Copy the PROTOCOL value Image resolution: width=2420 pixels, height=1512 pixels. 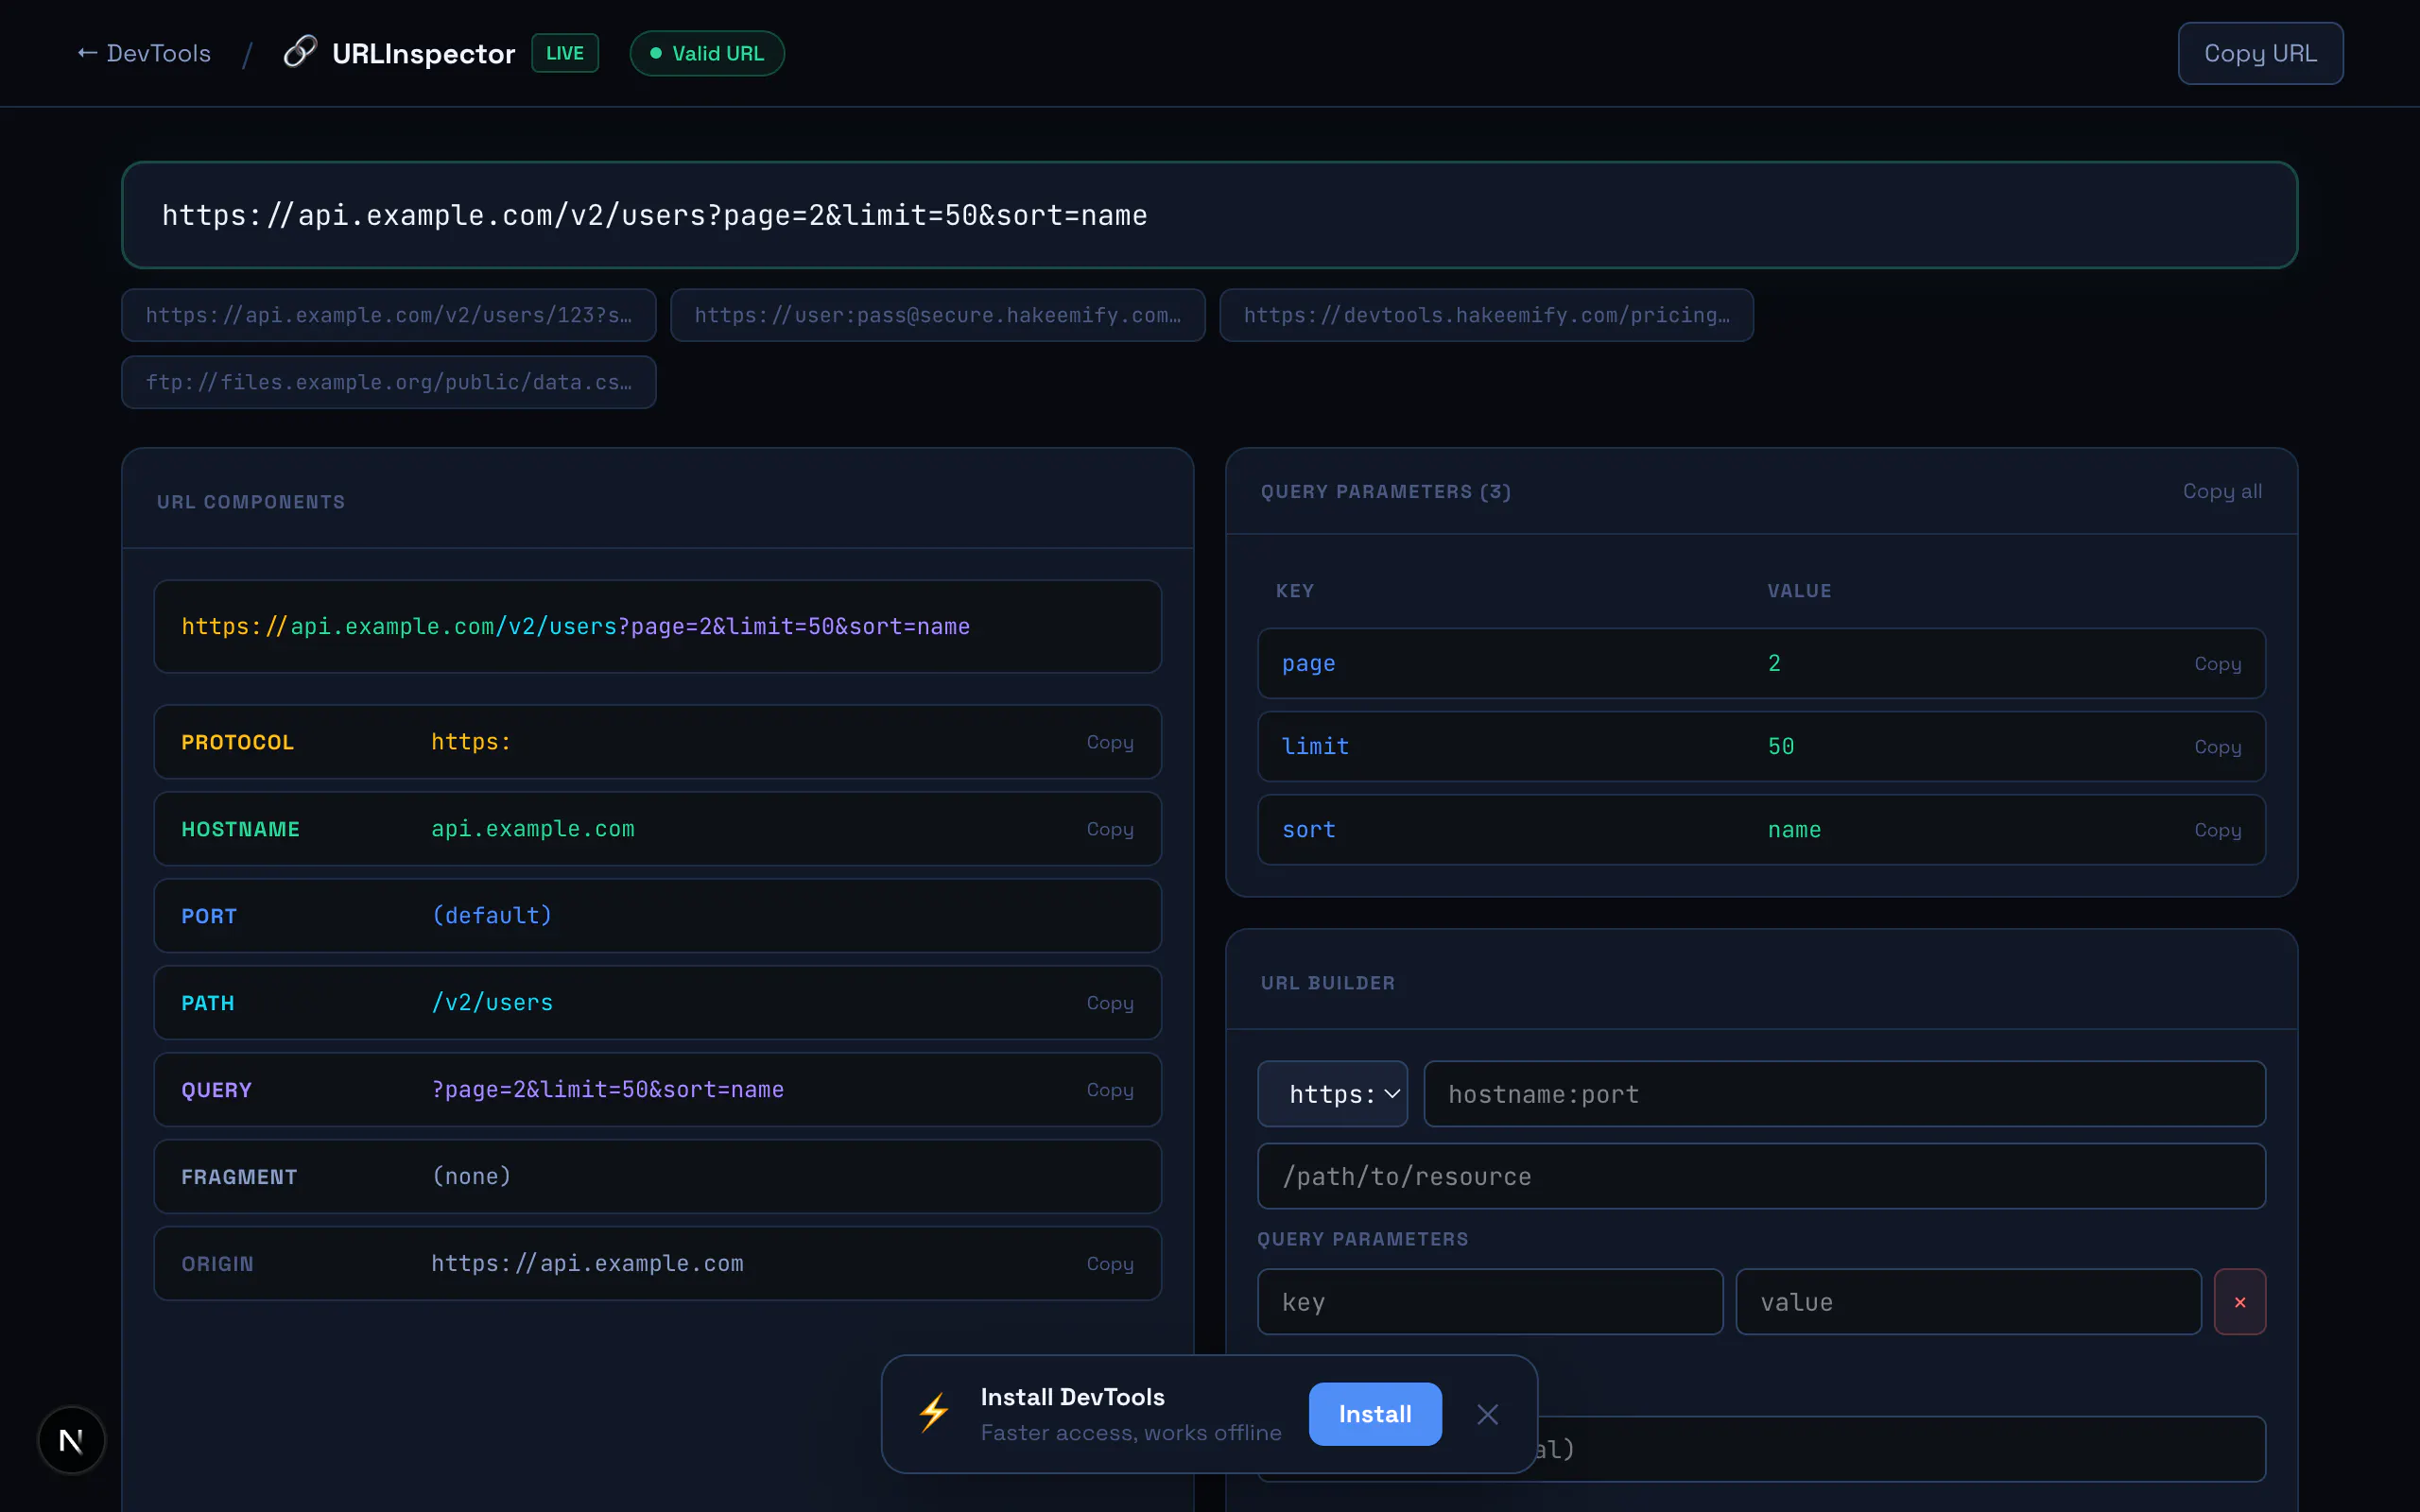(x=1110, y=742)
